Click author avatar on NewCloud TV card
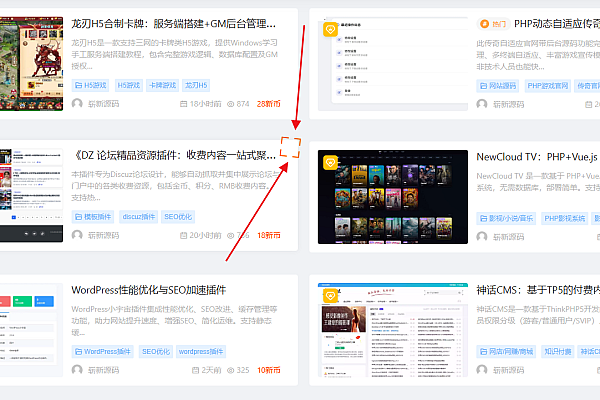600x400 pixels. tap(482, 237)
